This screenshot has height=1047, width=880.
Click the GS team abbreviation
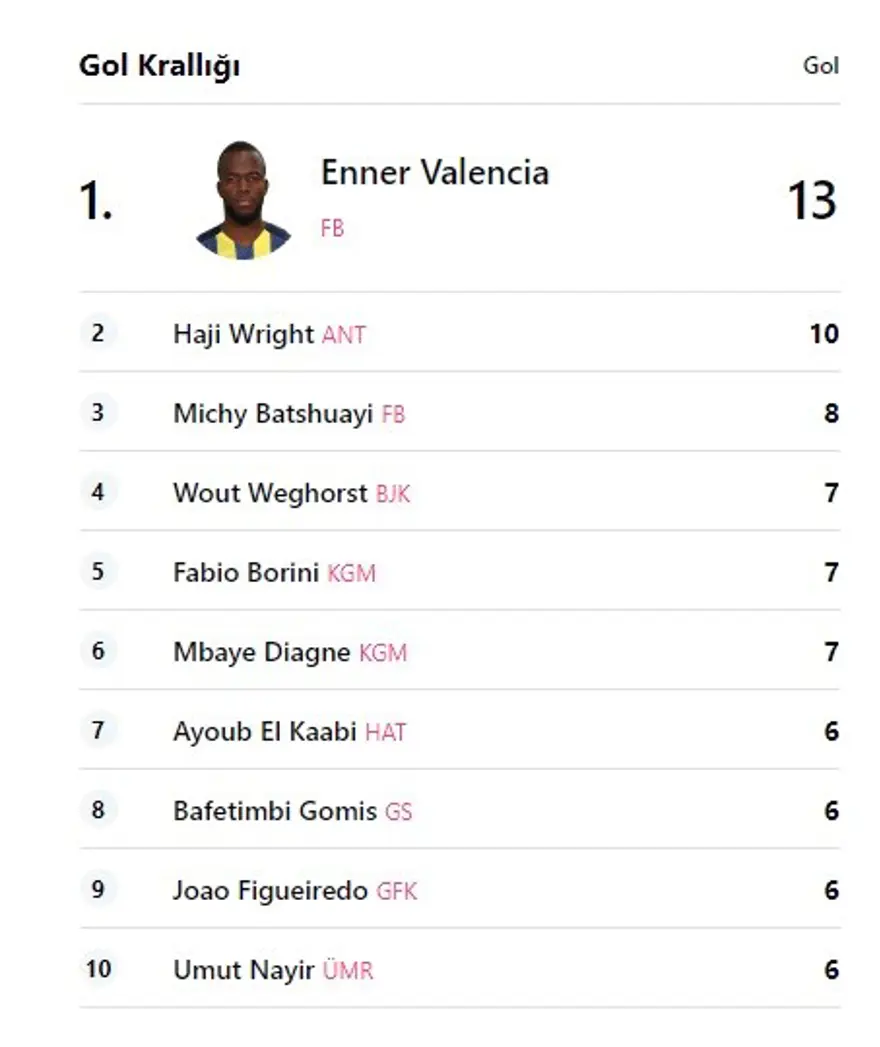coord(399,812)
